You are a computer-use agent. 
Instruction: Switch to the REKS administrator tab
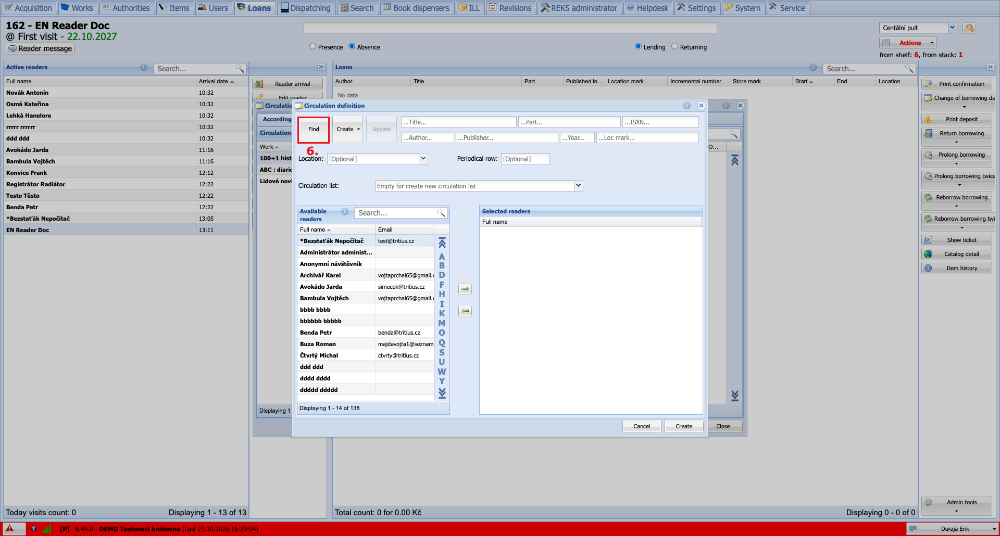580,8
